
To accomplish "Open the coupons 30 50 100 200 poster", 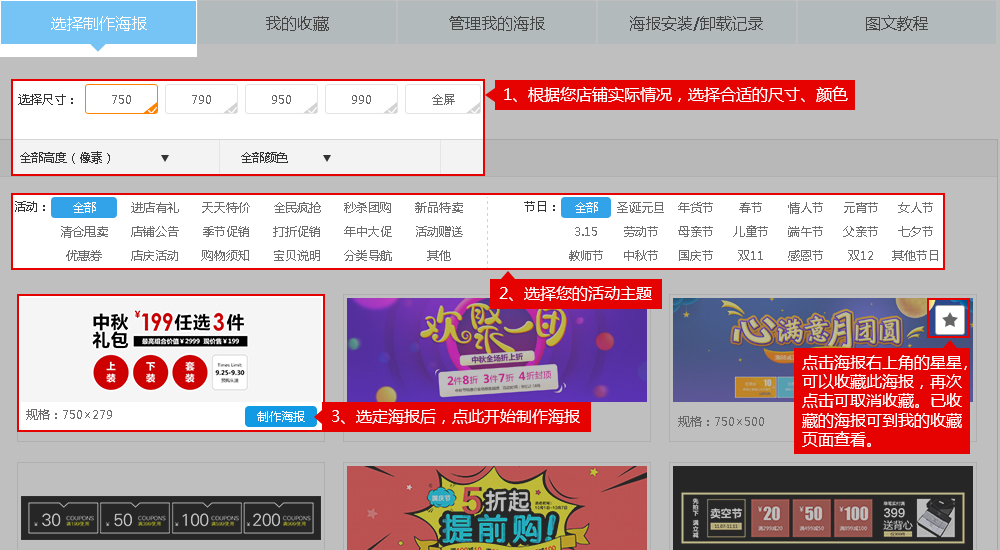I will click(x=170, y=518).
